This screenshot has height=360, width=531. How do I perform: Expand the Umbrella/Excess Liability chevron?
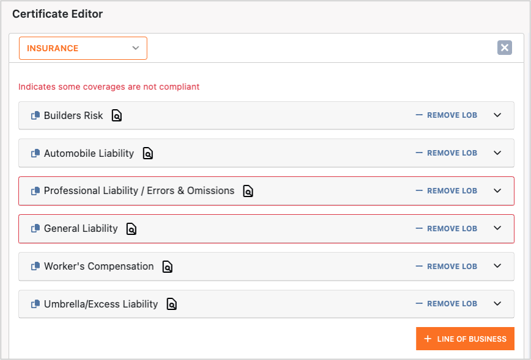(497, 304)
